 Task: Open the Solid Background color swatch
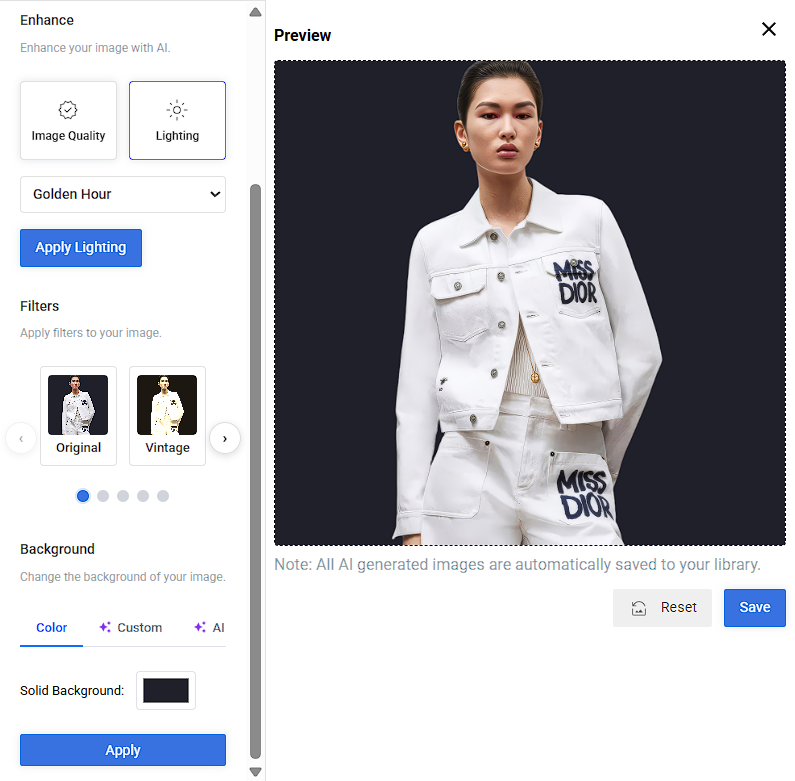166,691
